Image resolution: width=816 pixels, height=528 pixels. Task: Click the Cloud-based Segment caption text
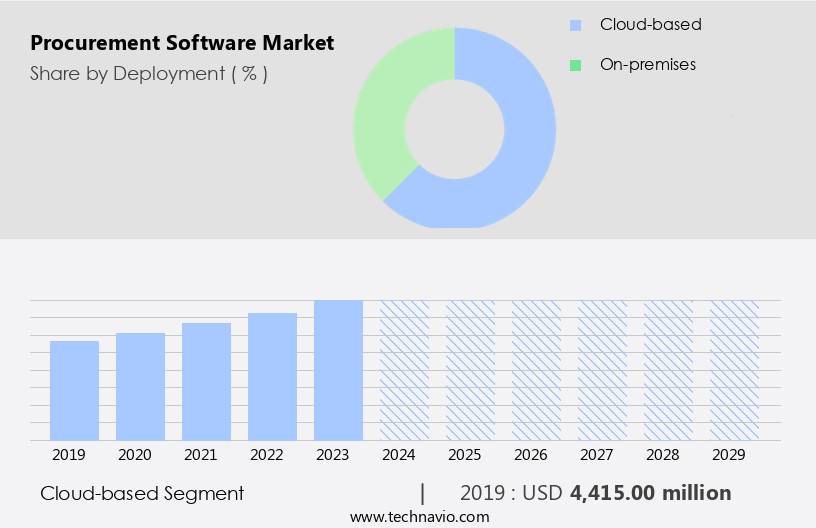pyautogui.click(x=142, y=493)
